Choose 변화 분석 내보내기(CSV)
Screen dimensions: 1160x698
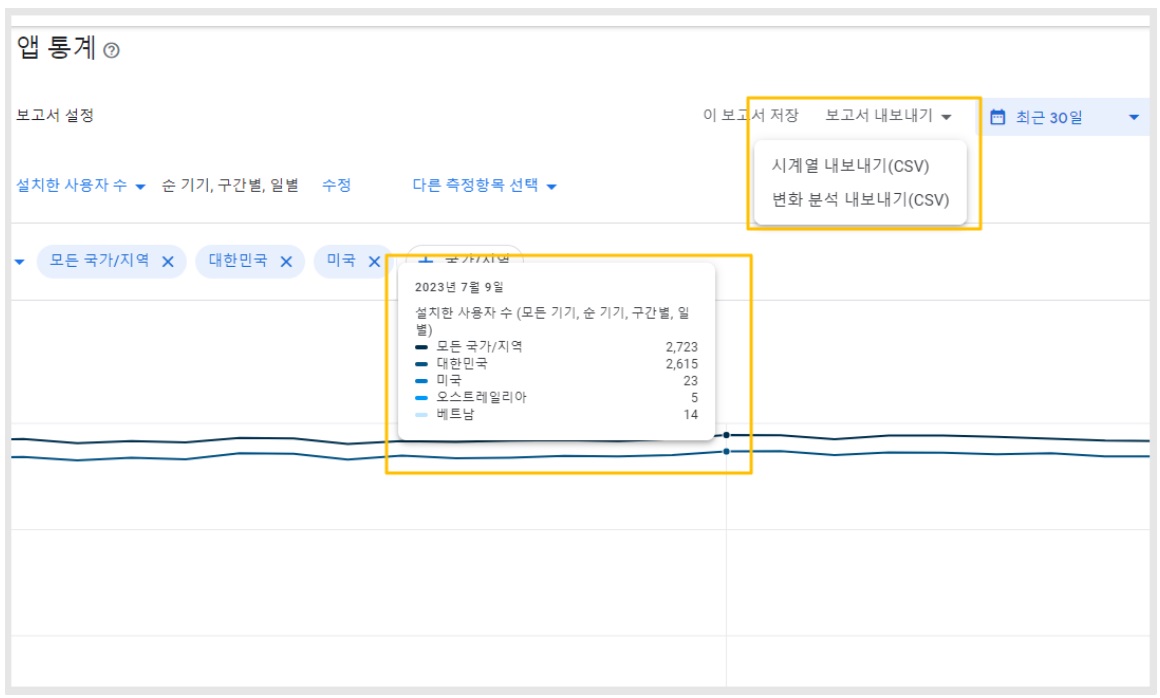(860, 200)
